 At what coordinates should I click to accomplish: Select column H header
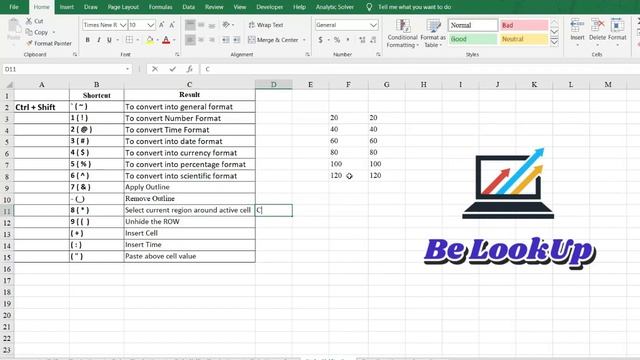coord(424,84)
